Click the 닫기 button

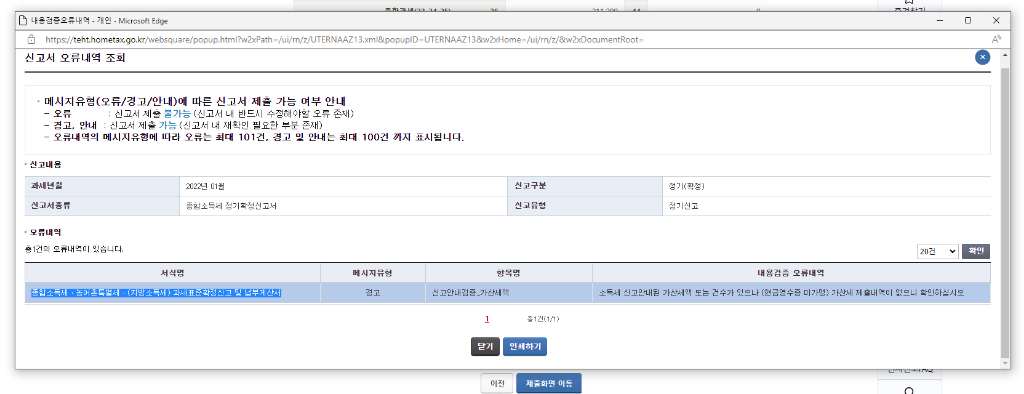(x=485, y=346)
